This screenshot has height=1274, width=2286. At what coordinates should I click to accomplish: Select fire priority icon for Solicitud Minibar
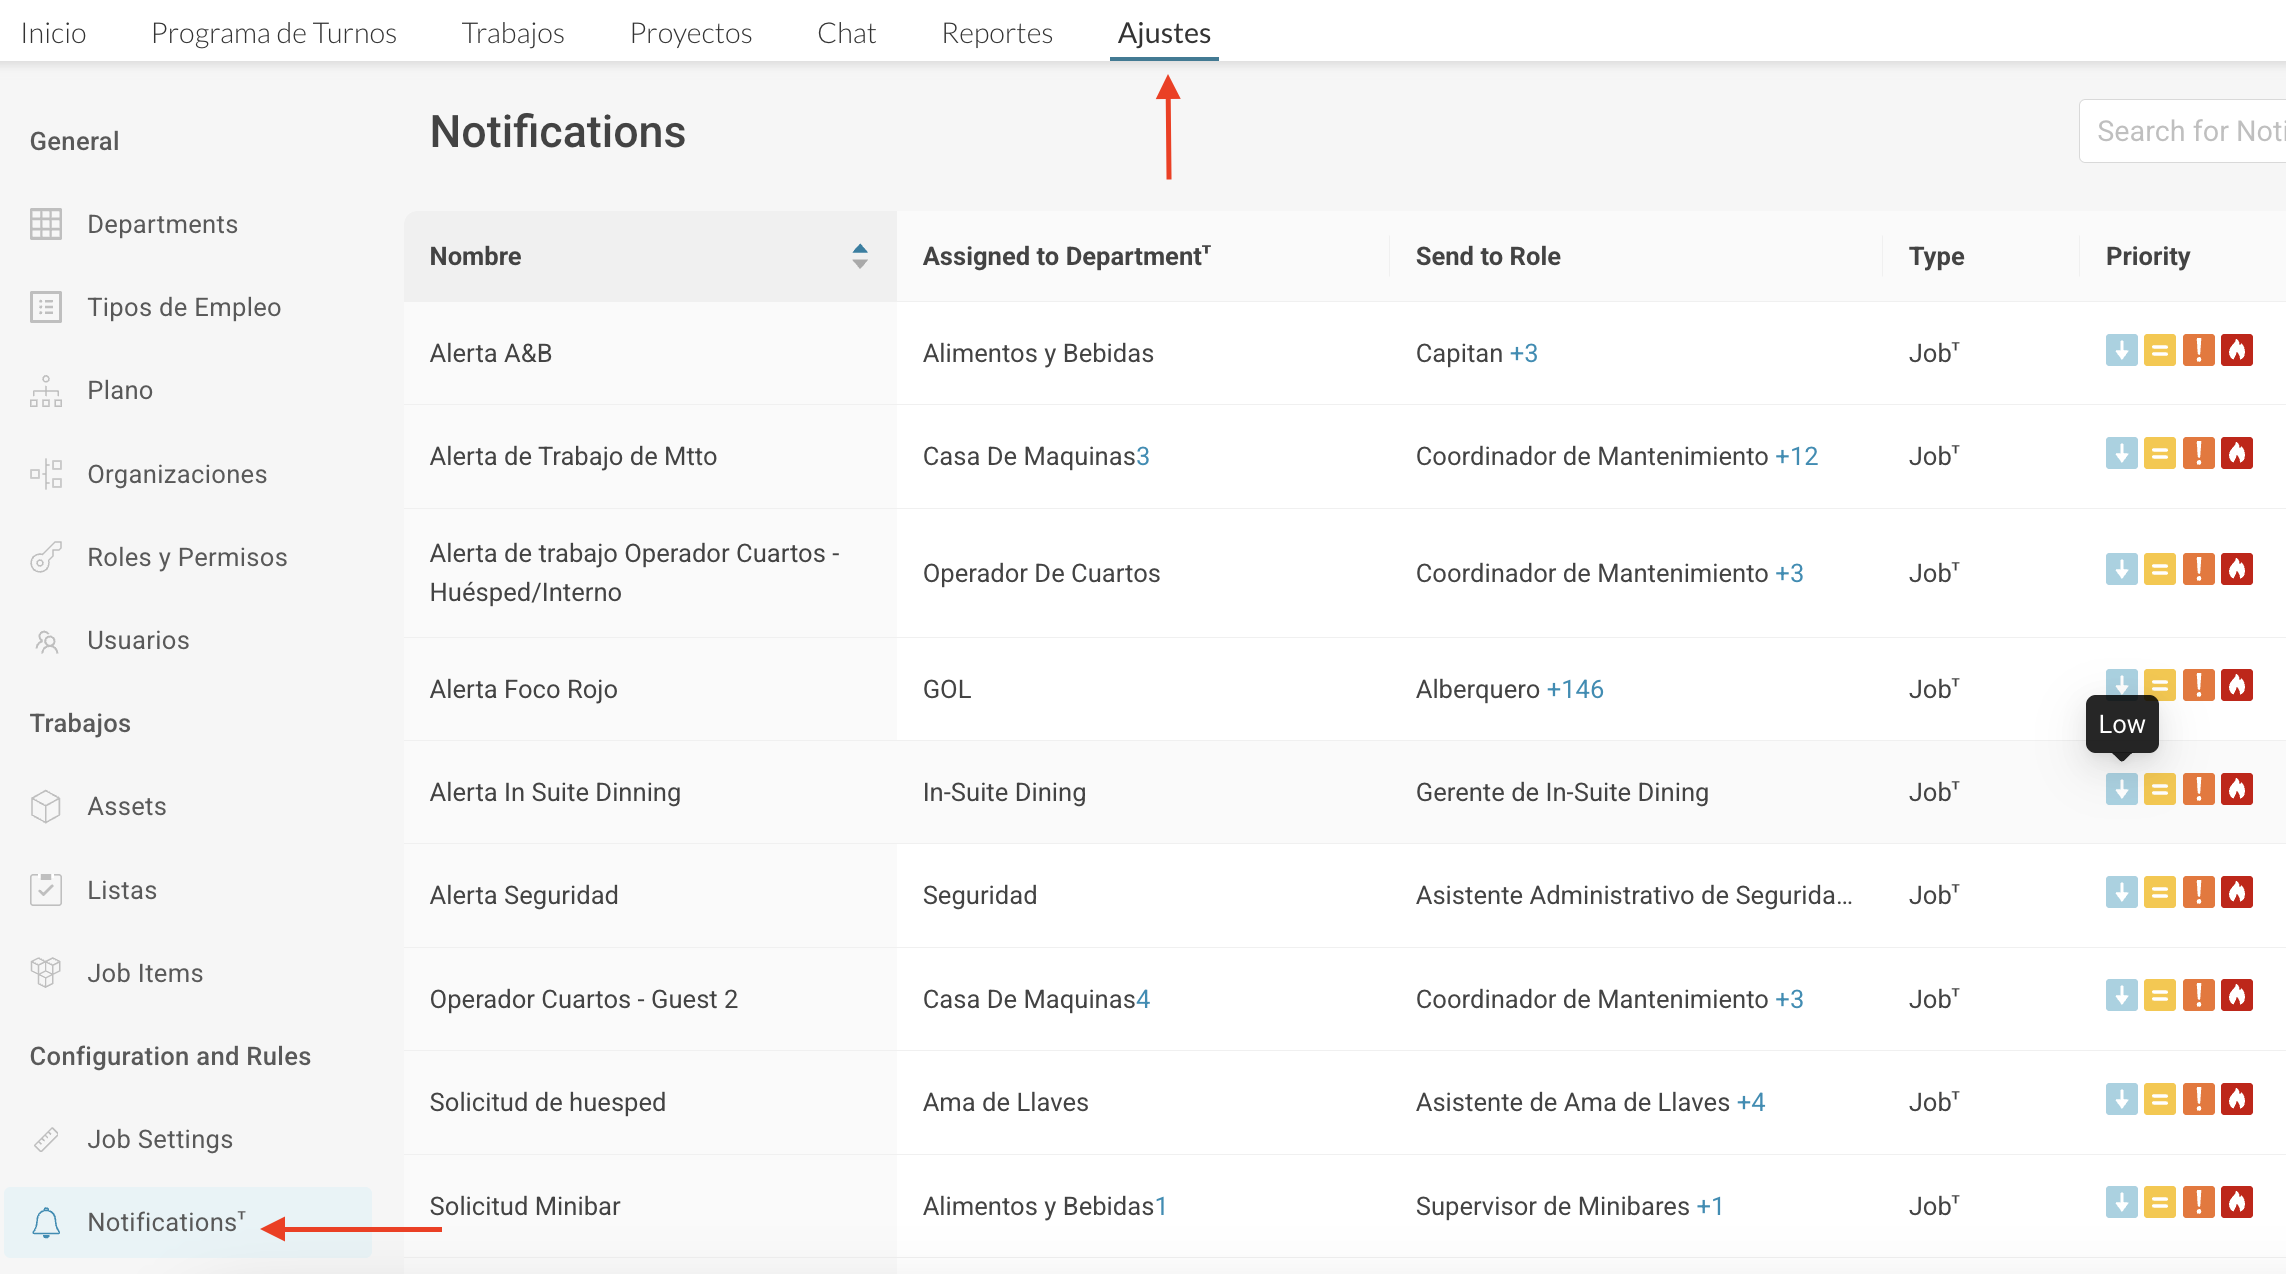(x=2237, y=1203)
